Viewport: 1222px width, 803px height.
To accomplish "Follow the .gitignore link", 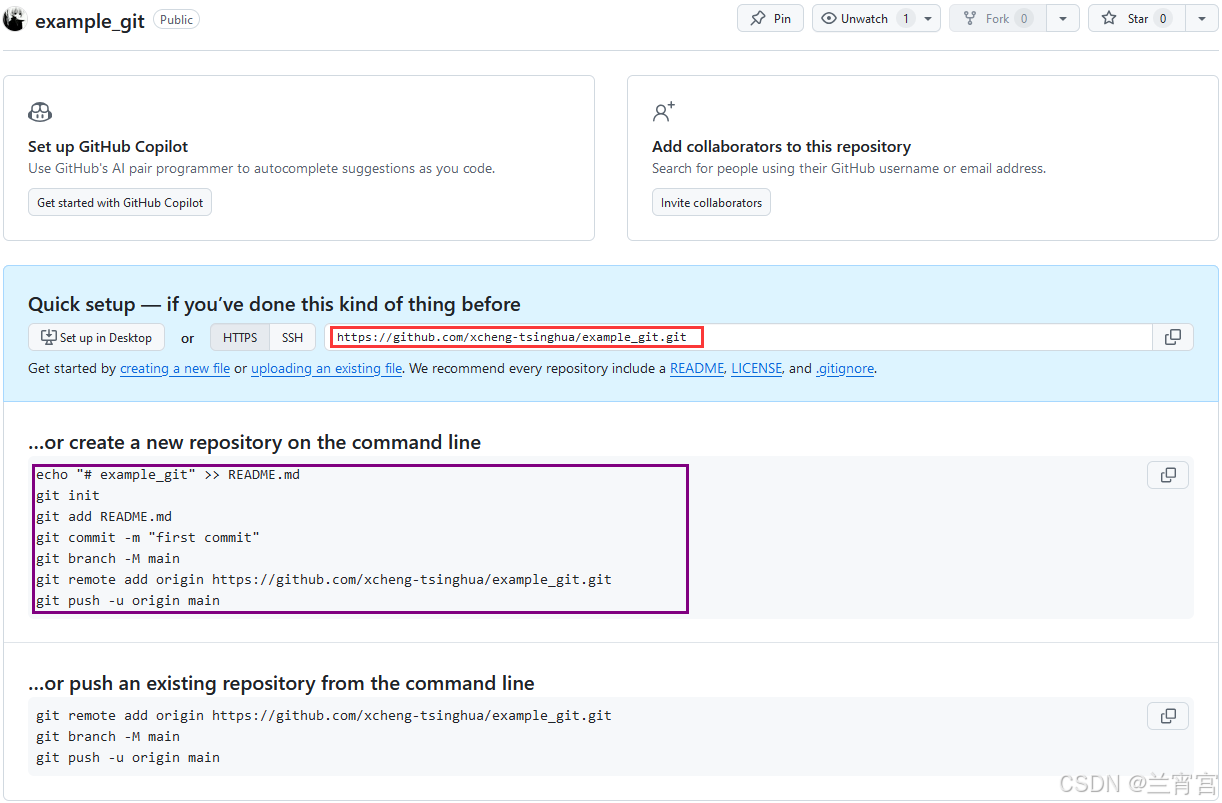I will click(x=845, y=368).
